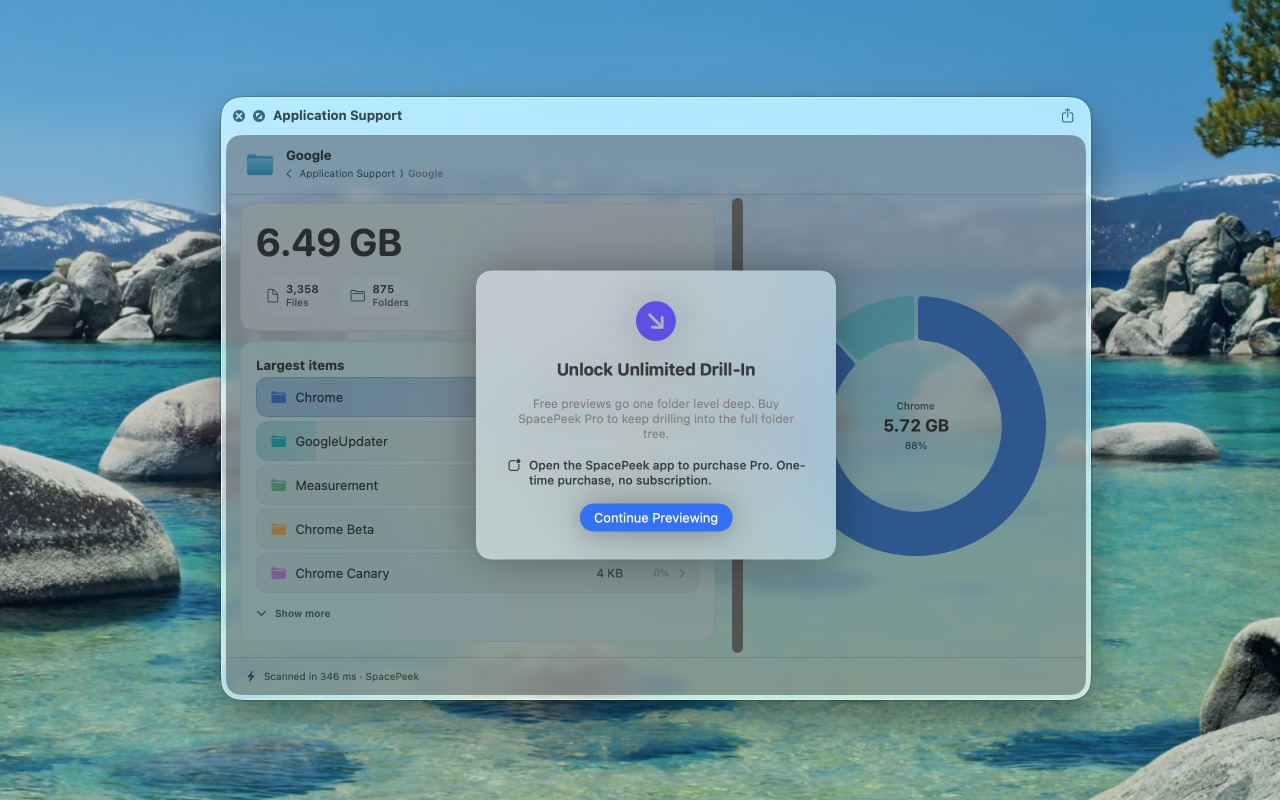Click Google in the breadcrumb path
1280x800 pixels.
click(425, 173)
